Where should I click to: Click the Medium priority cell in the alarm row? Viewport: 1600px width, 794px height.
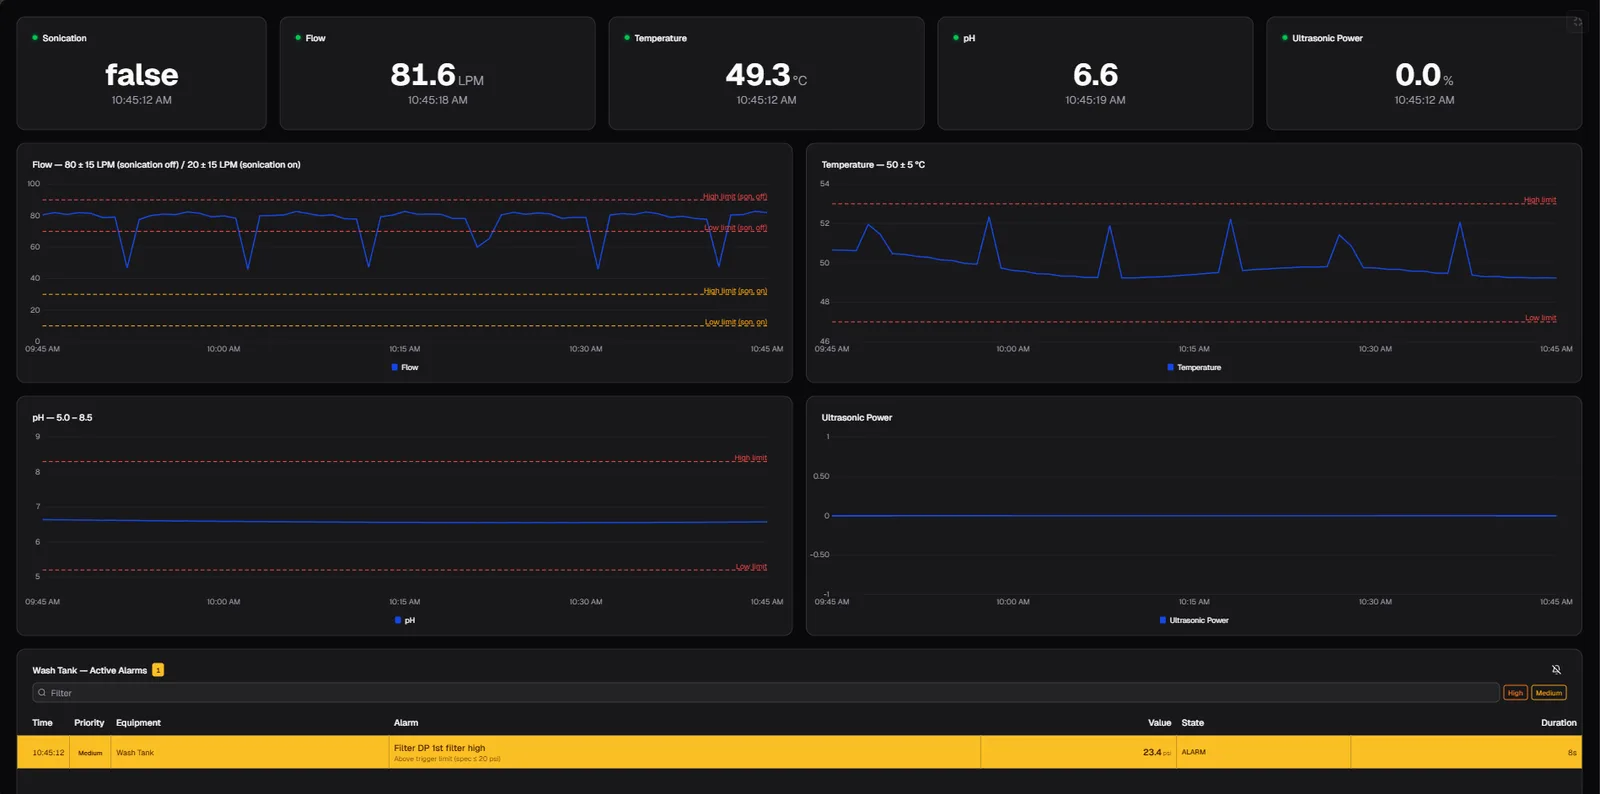[90, 753]
